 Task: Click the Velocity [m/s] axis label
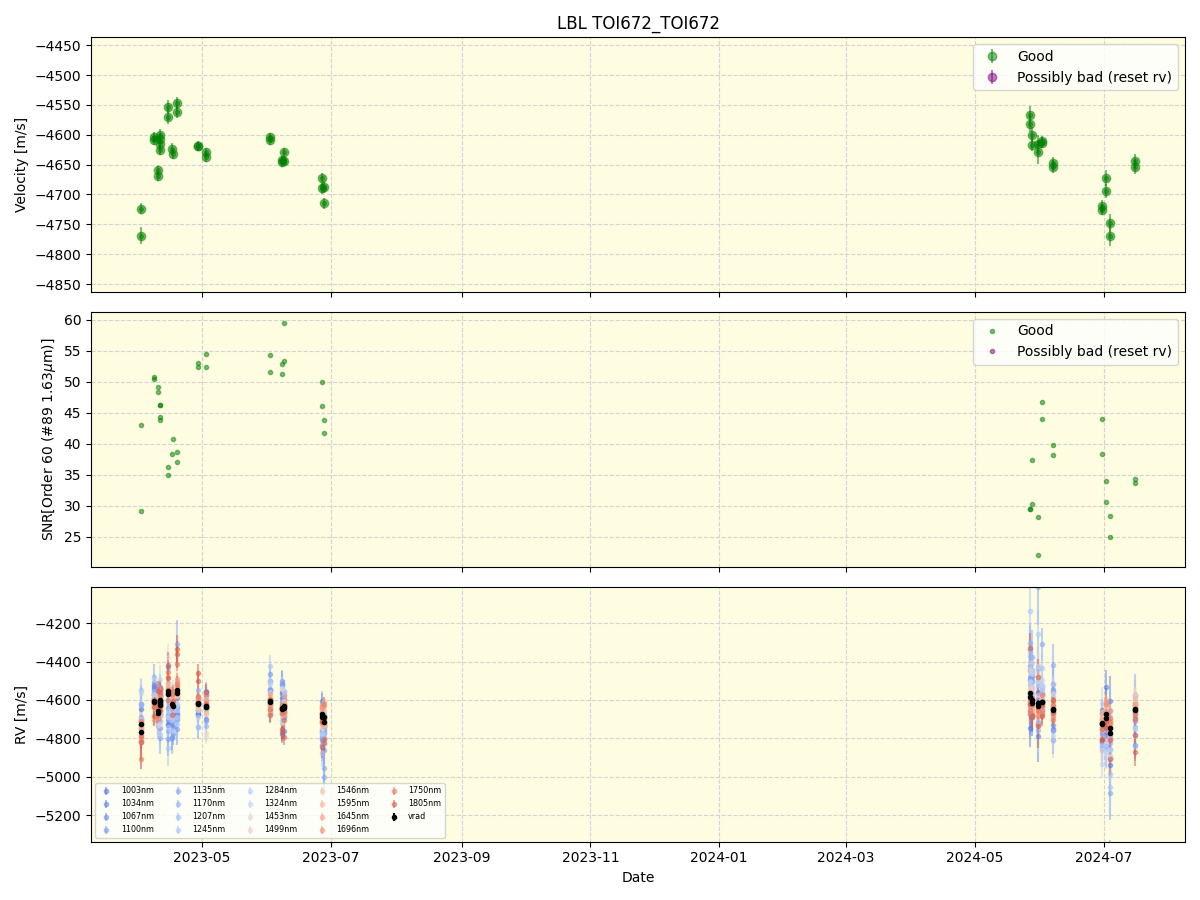point(21,165)
